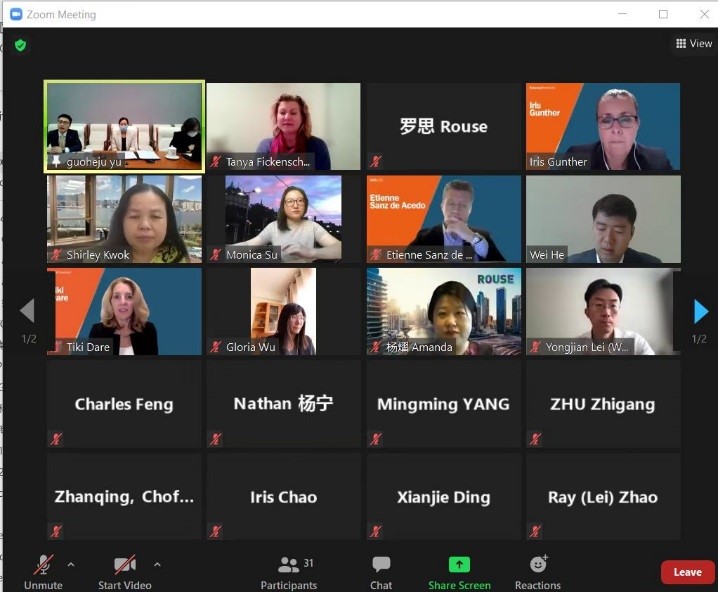The image size is (718, 592).
Task: Open the View layout dropdown
Action: point(694,43)
